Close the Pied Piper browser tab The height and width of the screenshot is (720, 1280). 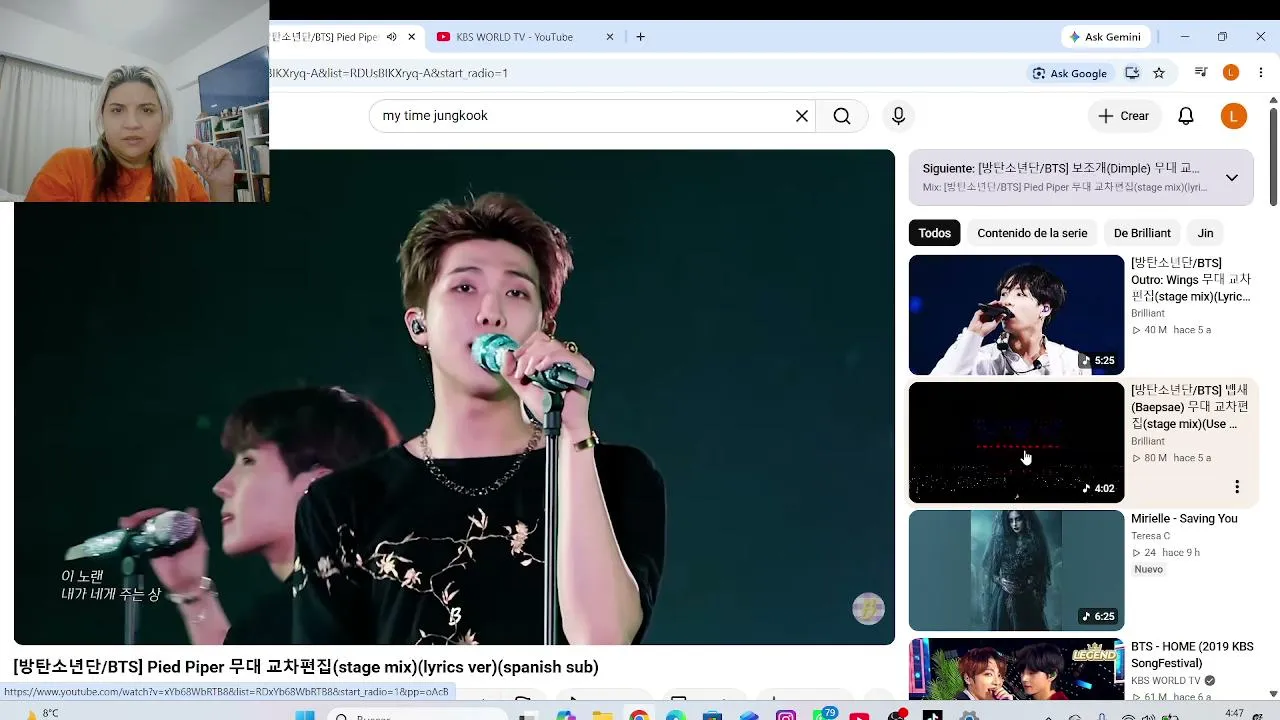(x=411, y=37)
